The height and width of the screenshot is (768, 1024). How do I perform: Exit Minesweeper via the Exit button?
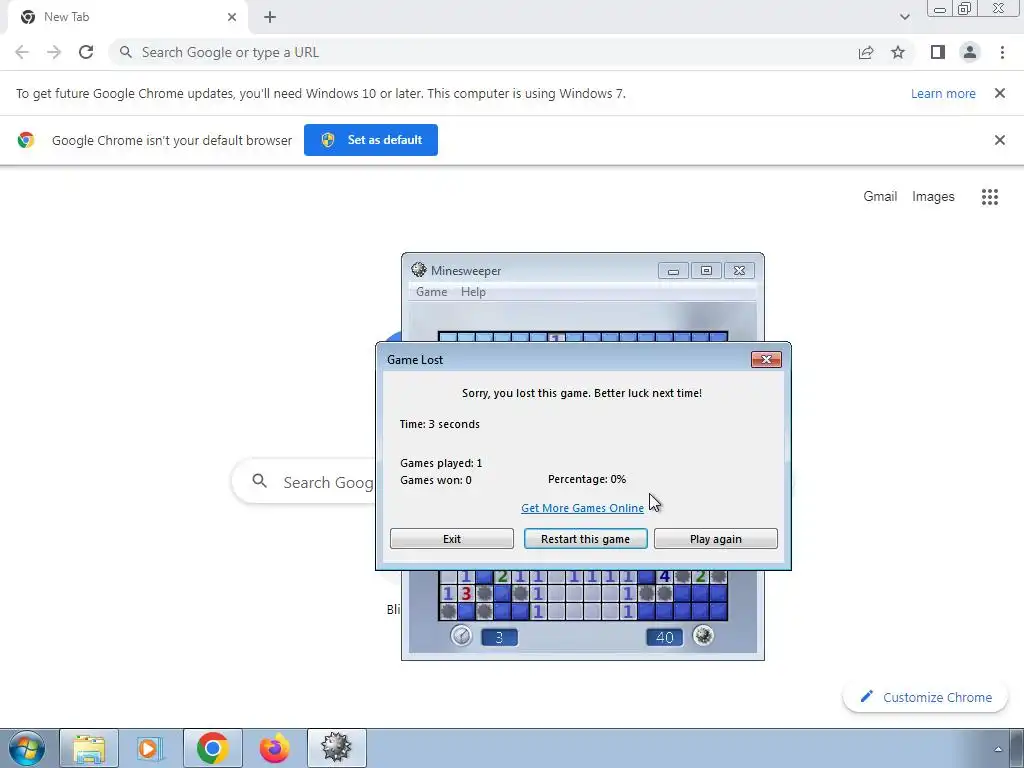(452, 539)
